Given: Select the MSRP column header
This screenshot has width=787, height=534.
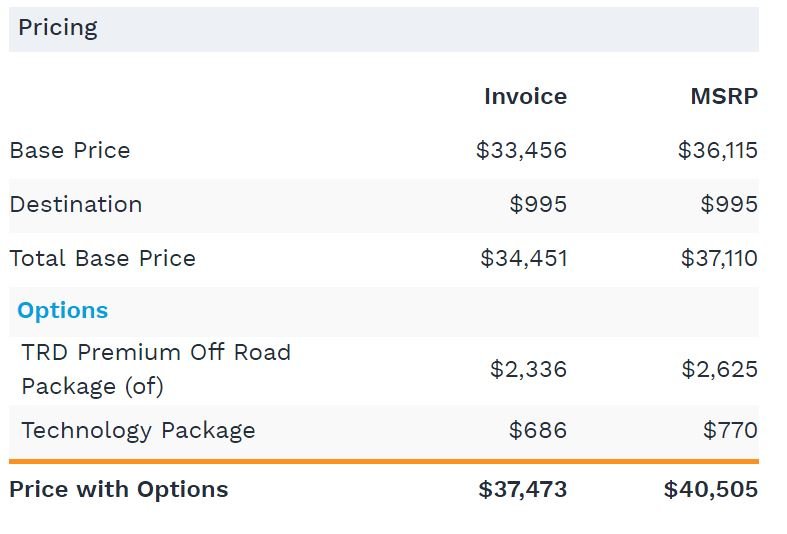Looking at the screenshot, I should click(724, 96).
